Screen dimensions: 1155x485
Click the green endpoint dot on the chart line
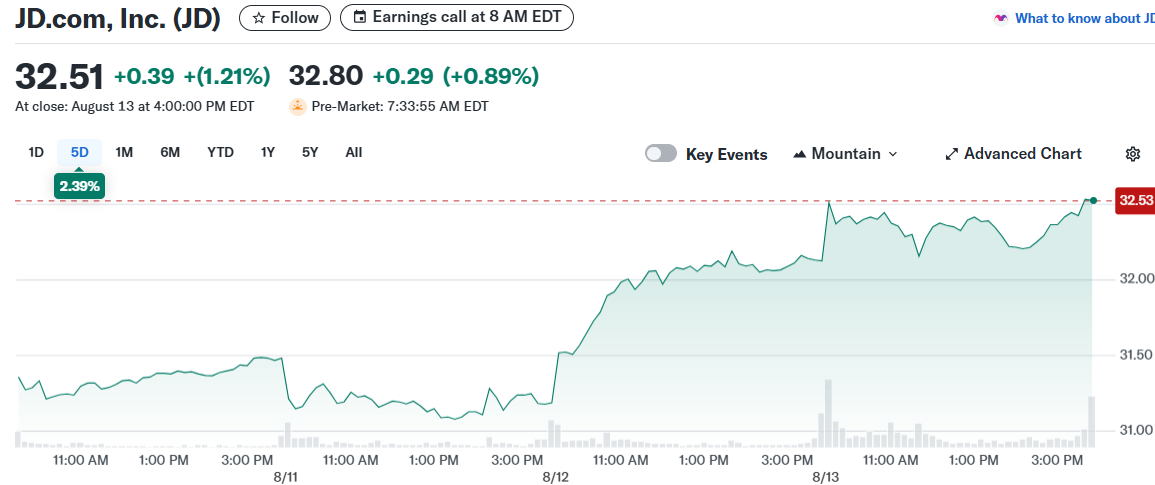point(1093,200)
